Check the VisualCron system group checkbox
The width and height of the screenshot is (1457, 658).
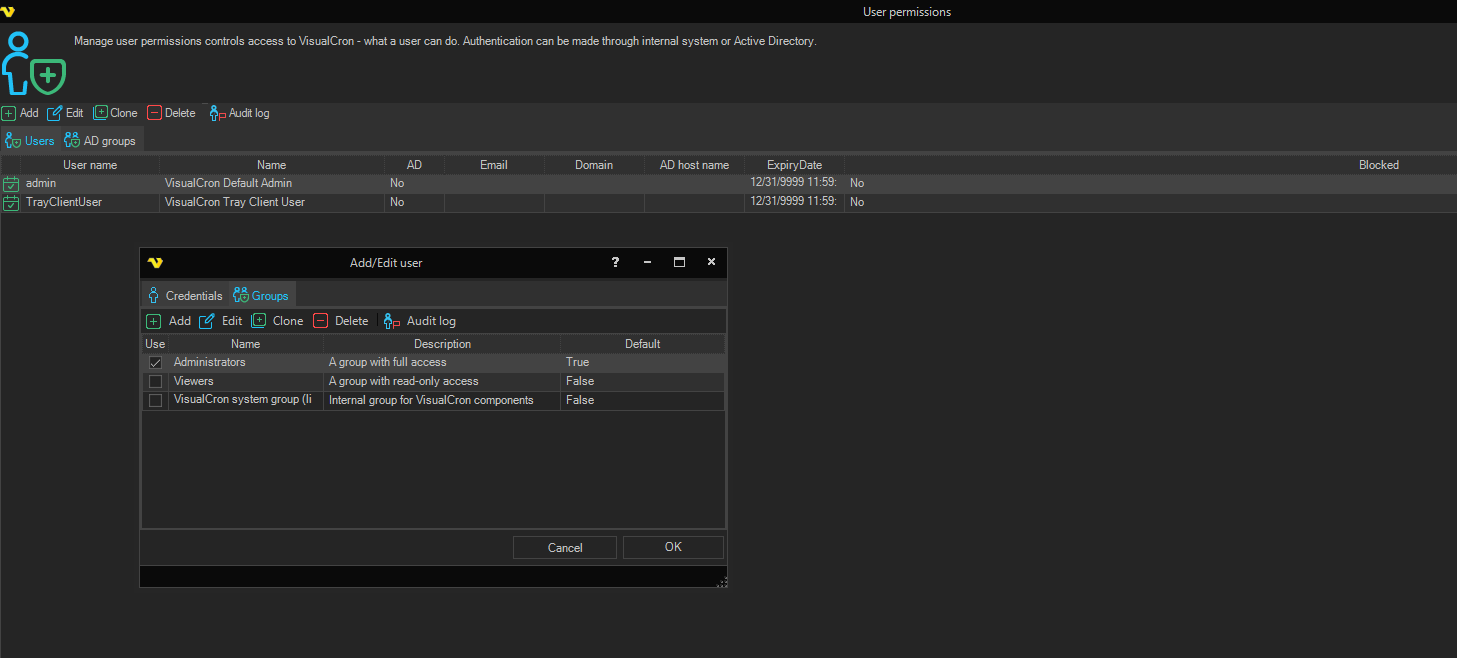pyautogui.click(x=155, y=400)
